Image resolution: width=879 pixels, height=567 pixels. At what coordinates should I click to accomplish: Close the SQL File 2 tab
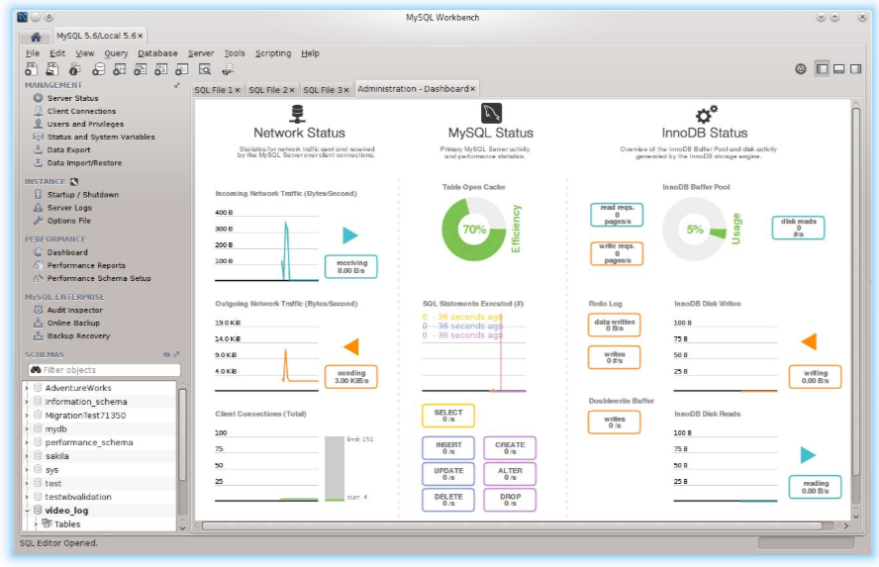pyautogui.click(x=292, y=90)
